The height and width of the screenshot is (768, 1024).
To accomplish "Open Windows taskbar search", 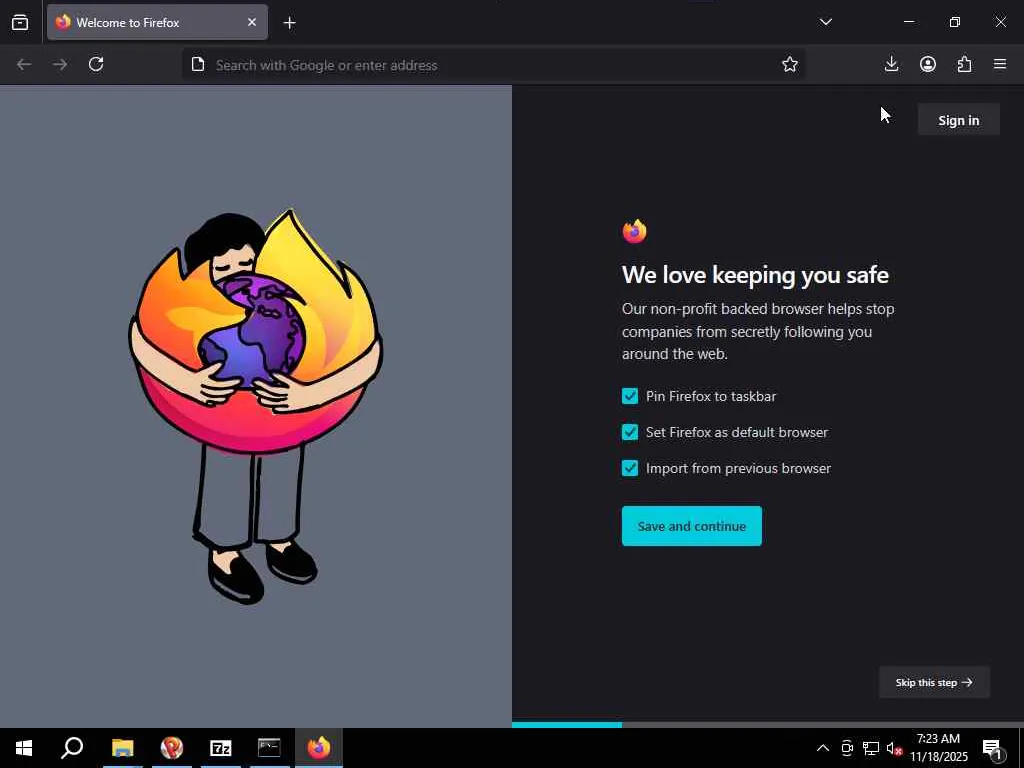I will [x=72, y=748].
